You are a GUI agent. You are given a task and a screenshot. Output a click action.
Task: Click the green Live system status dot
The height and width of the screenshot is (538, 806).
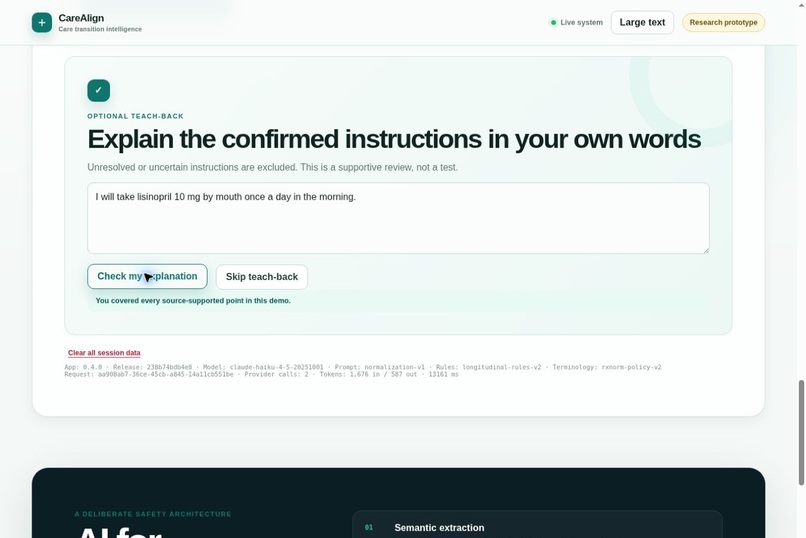pyautogui.click(x=553, y=23)
